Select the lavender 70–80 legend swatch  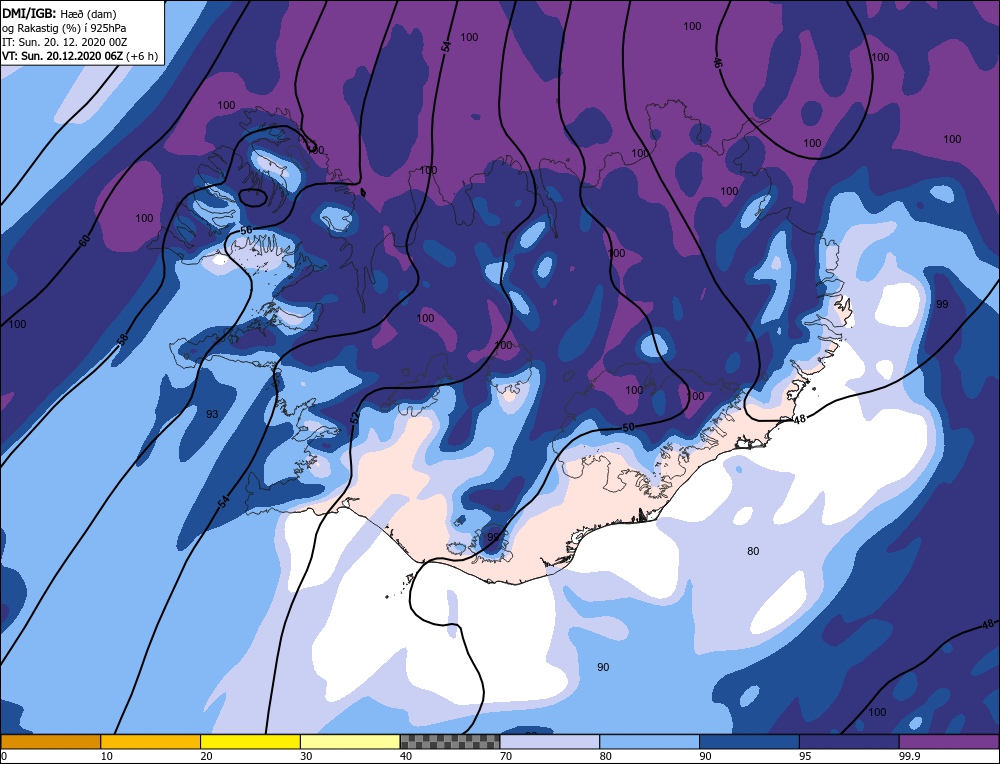pos(550,742)
